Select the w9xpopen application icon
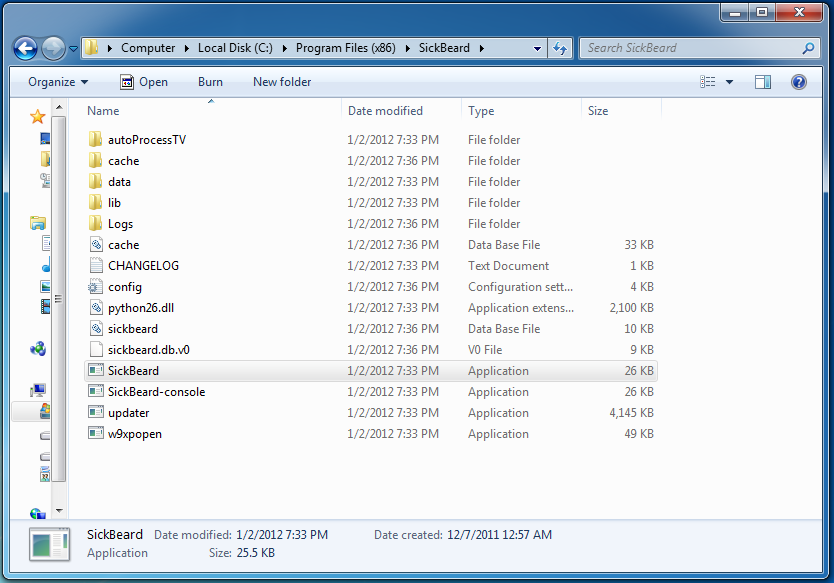Screen dimensions: 834x583 (x=96, y=433)
